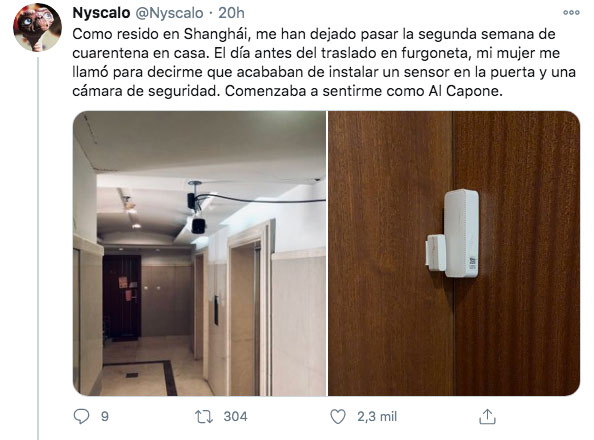Image resolution: width=594 pixels, height=440 pixels.
Task: Open the 20h timestamp permalink
Action: (x=231, y=13)
